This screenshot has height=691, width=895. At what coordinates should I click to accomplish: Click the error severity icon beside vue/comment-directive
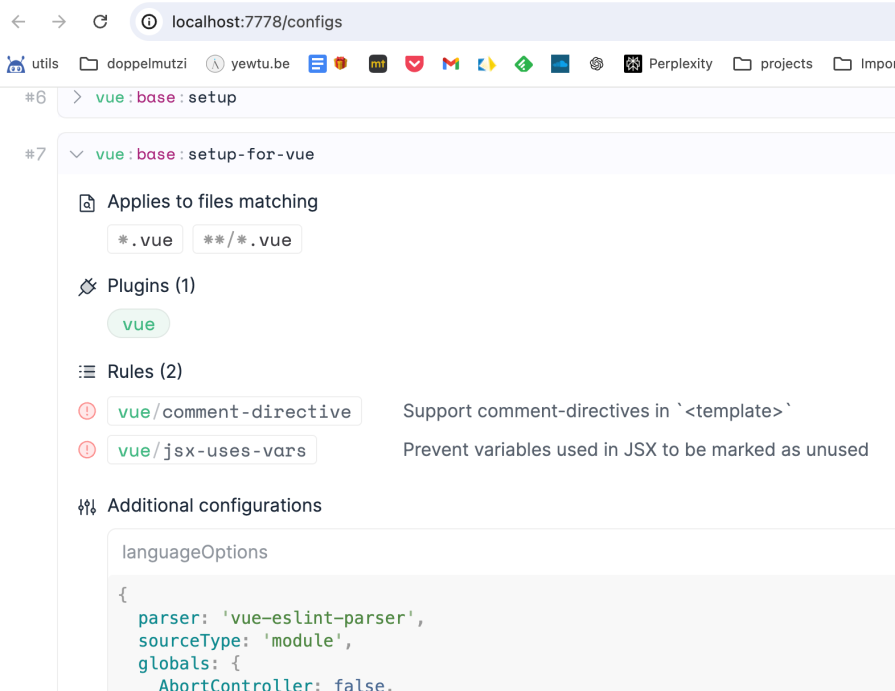tap(87, 411)
